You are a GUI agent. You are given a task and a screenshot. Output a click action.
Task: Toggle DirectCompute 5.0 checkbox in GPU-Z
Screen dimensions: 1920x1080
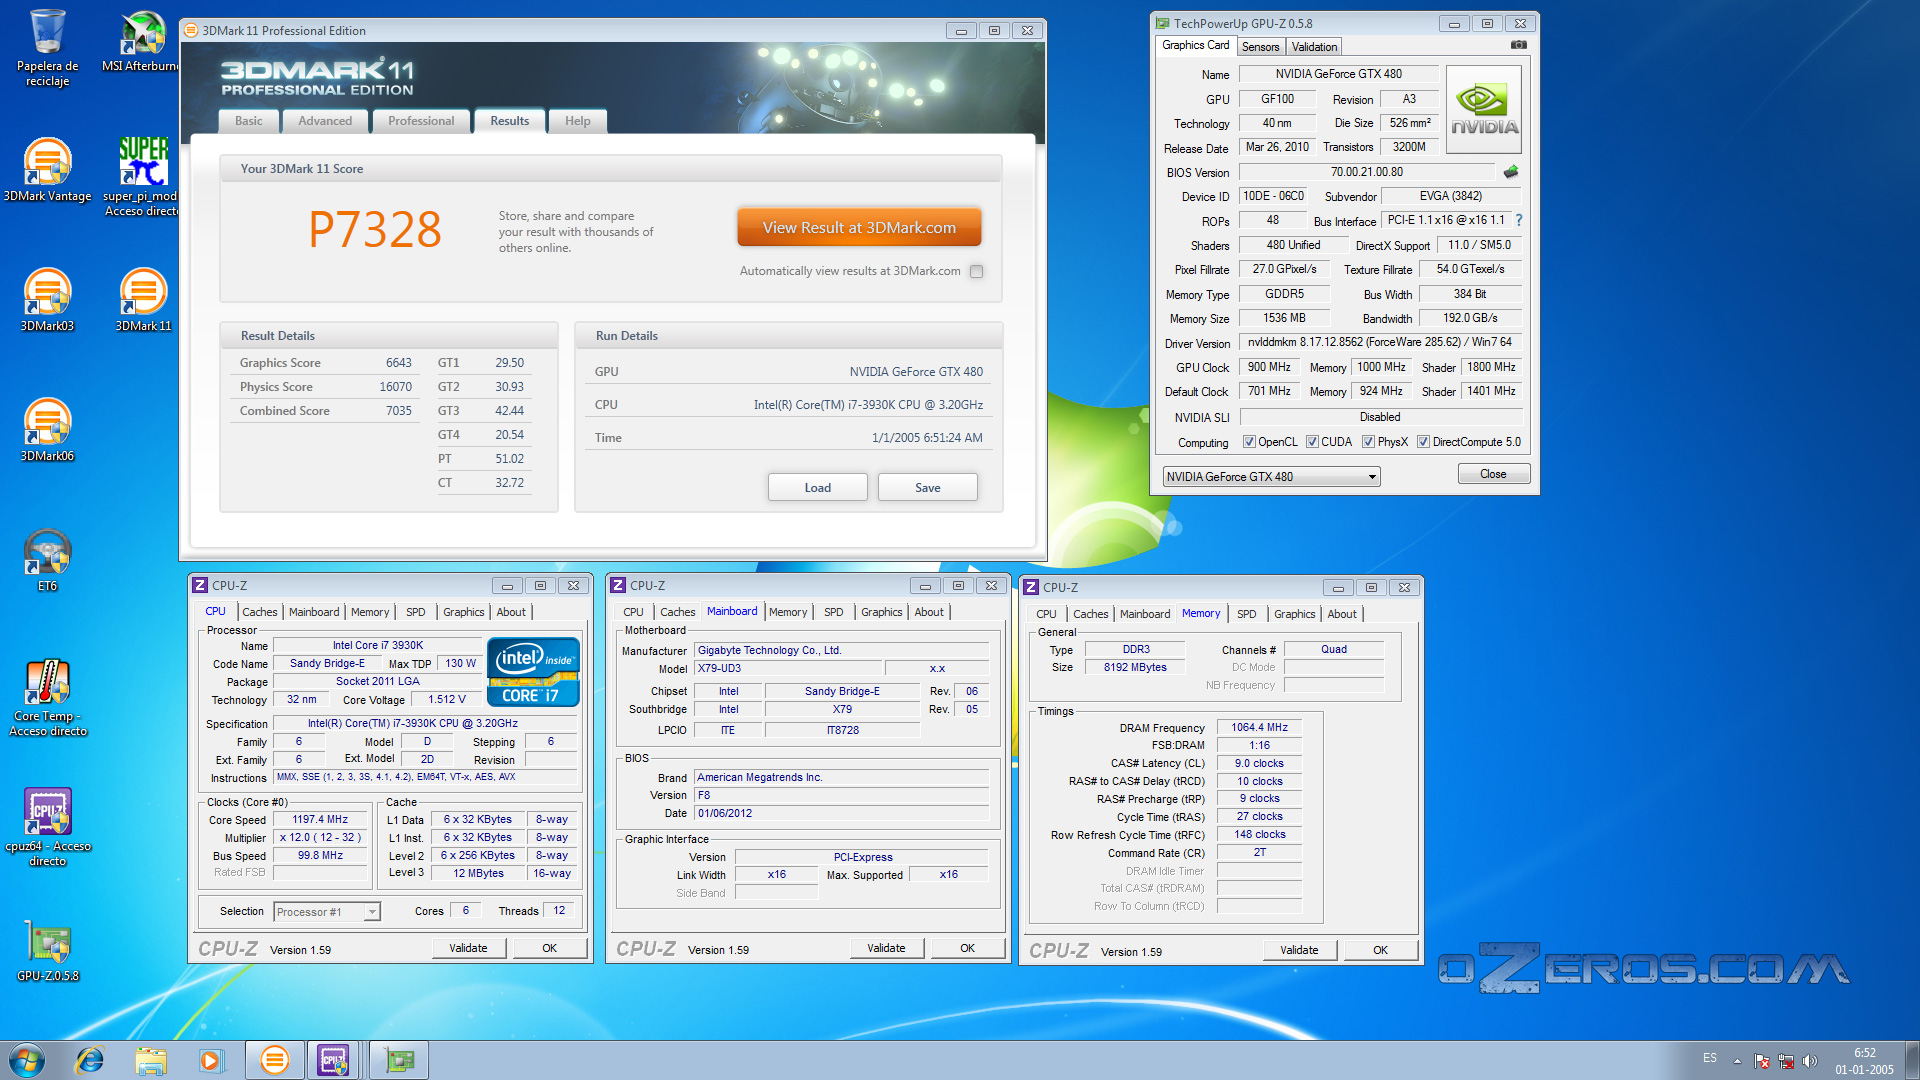point(1423,442)
